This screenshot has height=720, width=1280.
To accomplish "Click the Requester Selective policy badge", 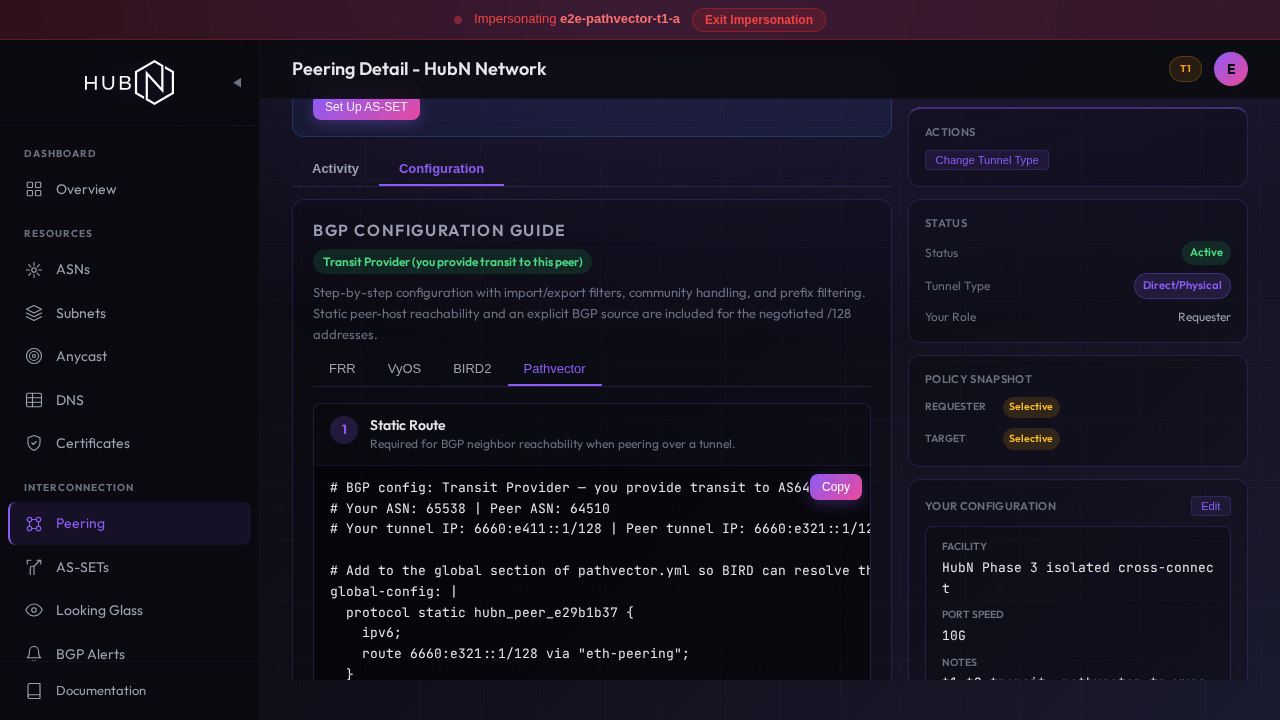I will (1031, 407).
